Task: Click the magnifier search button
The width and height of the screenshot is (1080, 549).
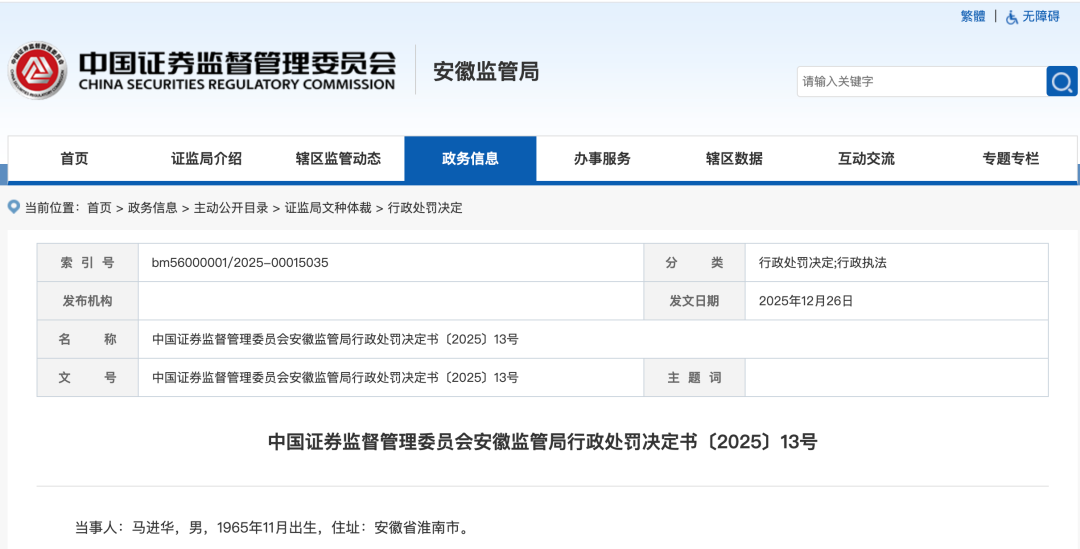Action: coord(1061,81)
